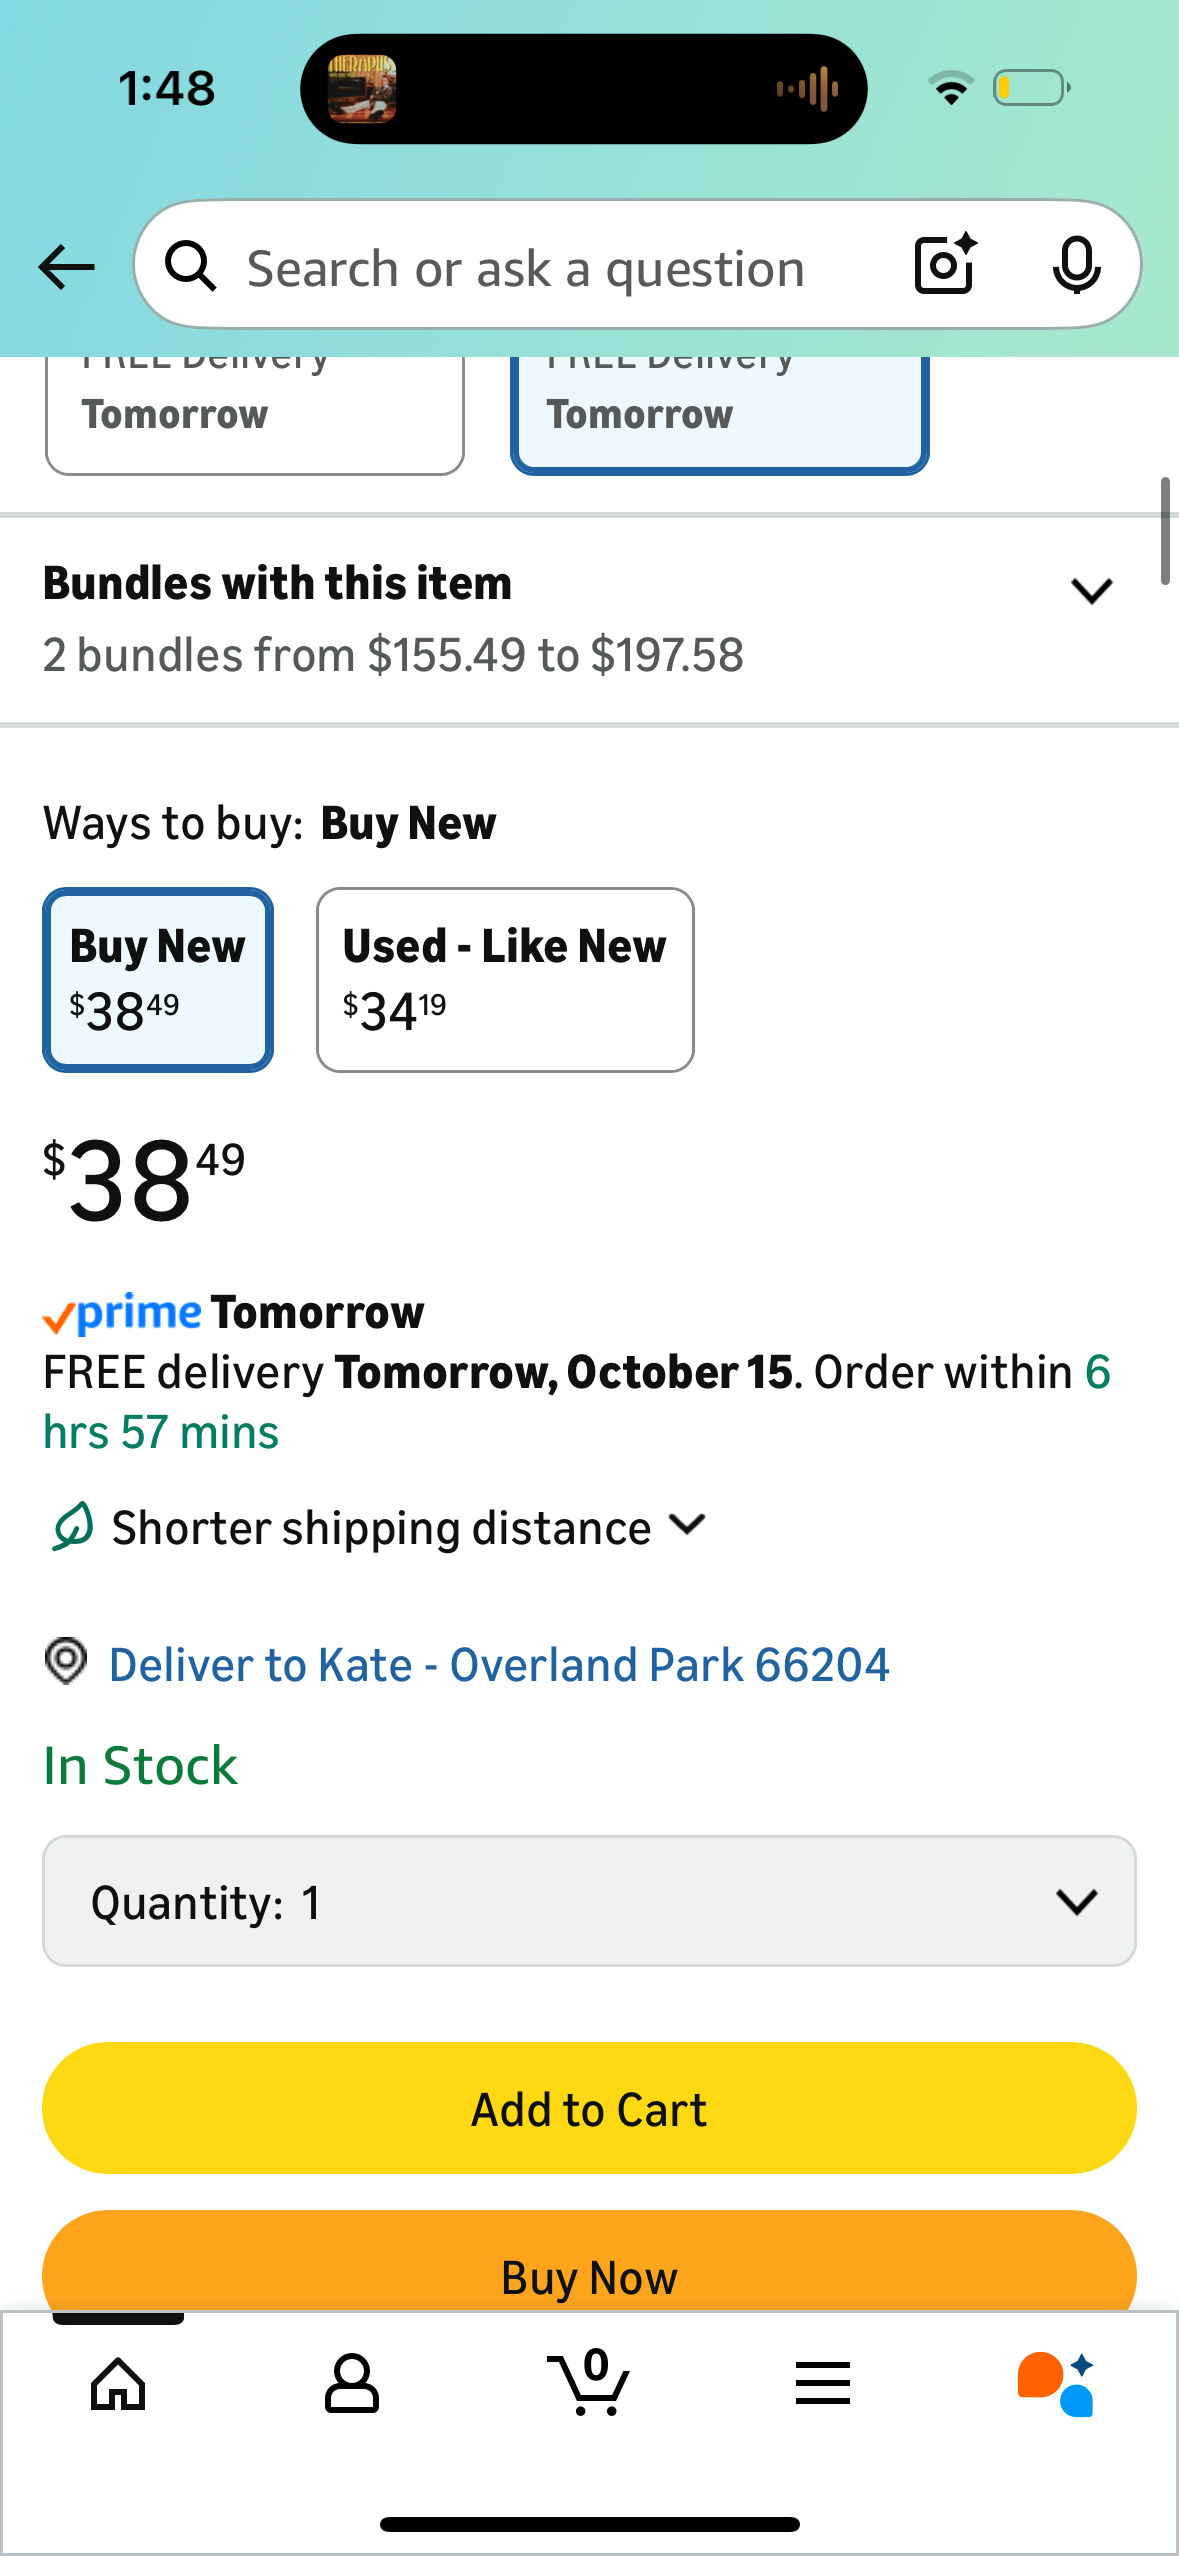Open the hamburger menu icon

click(x=823, y=2384)
